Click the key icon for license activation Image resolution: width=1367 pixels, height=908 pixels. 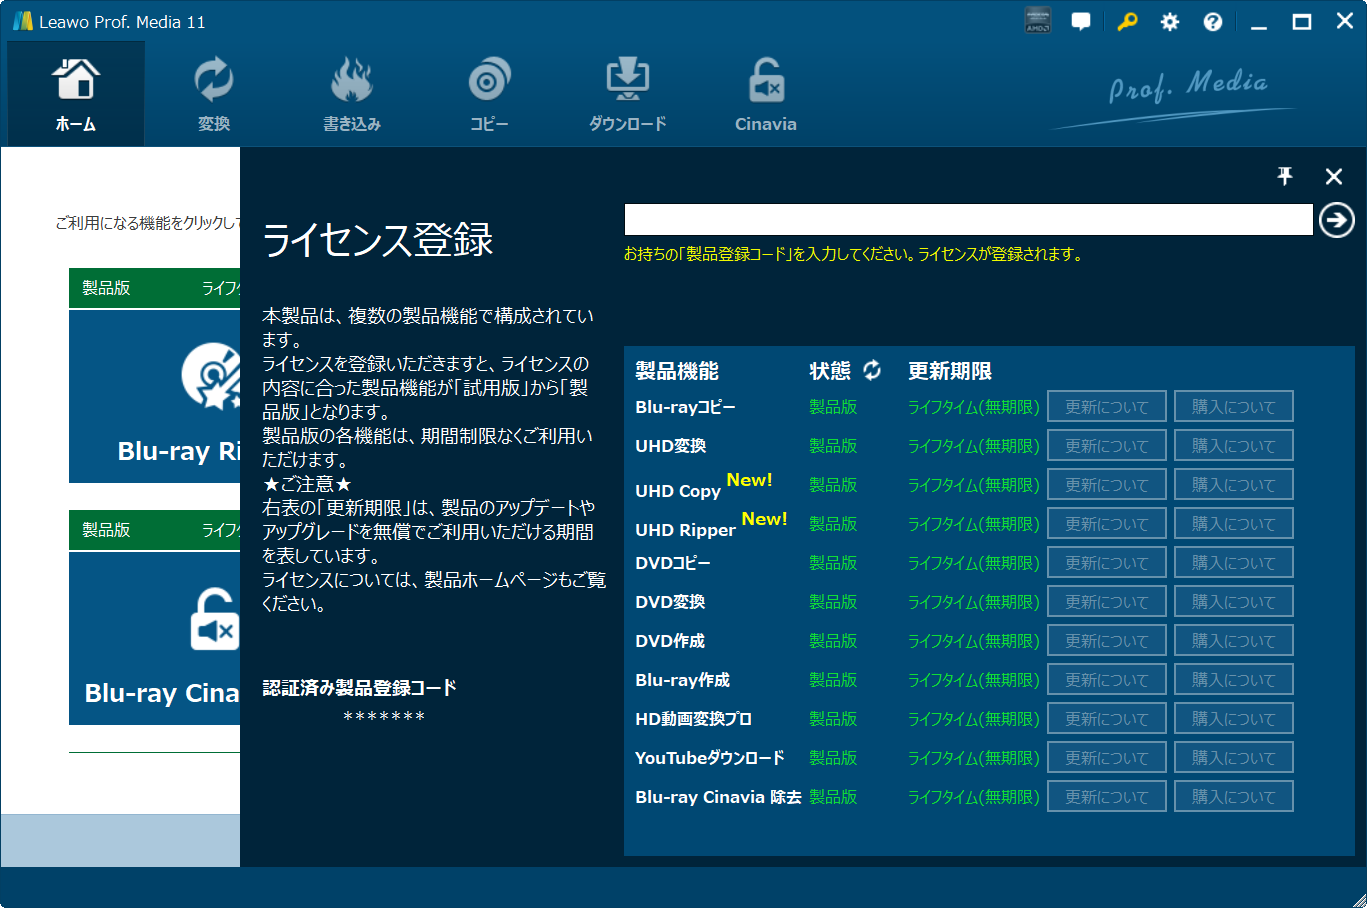tap(1127, 22)
